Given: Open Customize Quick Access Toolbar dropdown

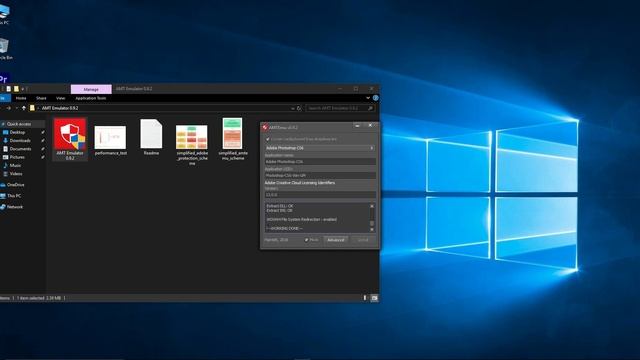Looking at the screenshot, I should coord(23,89).
